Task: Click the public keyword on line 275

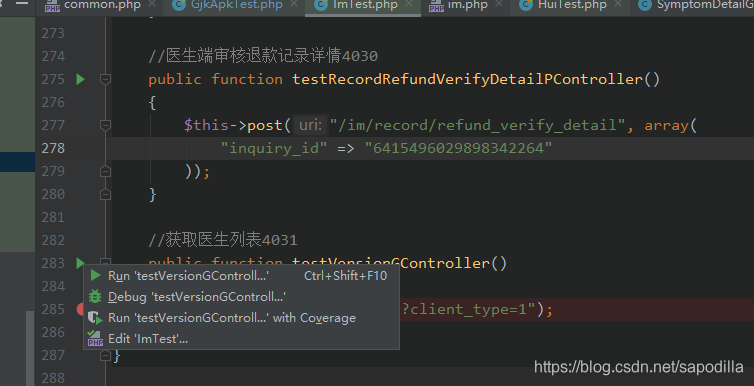Action: pos(175,79)
